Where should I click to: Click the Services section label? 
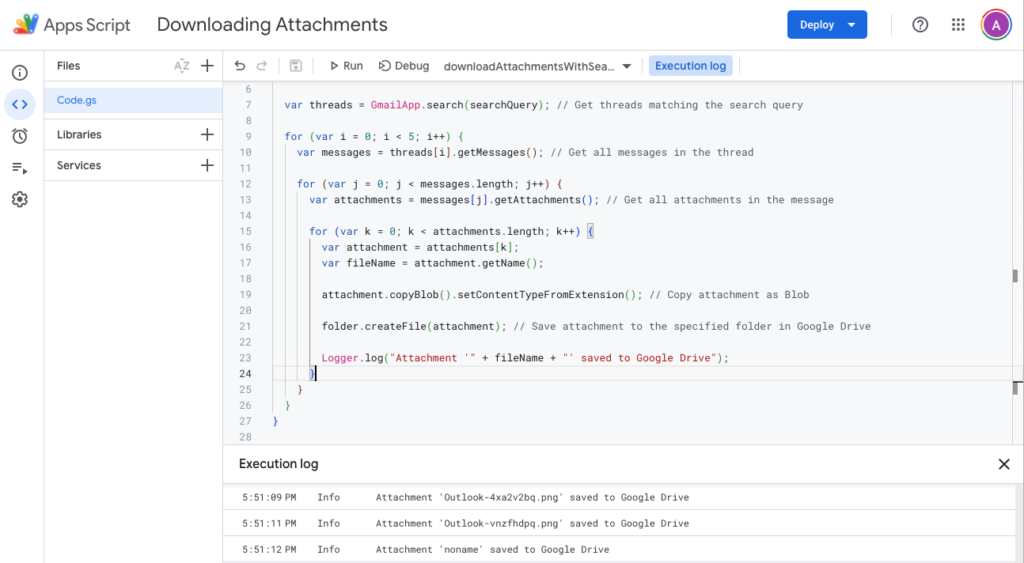click(x=79, y=165)
